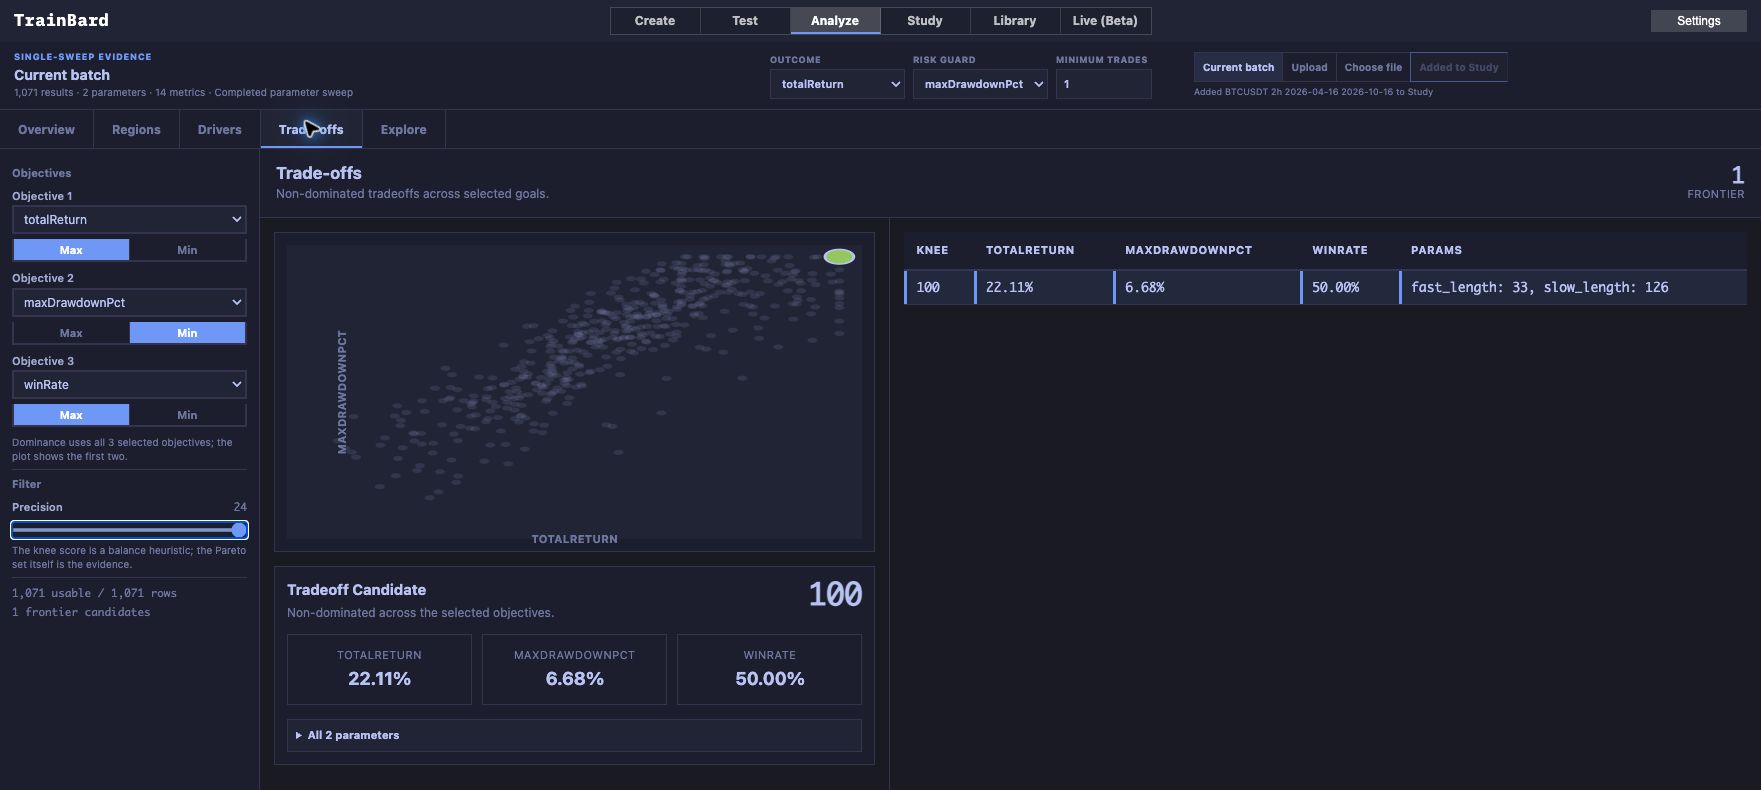Open the Overview sub-tab
1761x790 pixels.
(x=46, y=130)
